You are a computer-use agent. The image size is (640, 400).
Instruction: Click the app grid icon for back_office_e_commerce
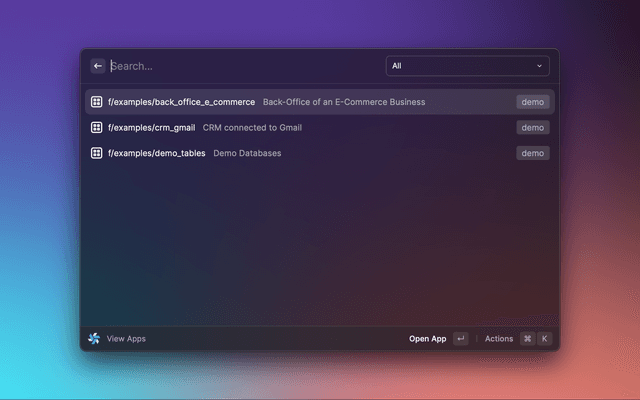pyautogui.click(x=97, y=102)
